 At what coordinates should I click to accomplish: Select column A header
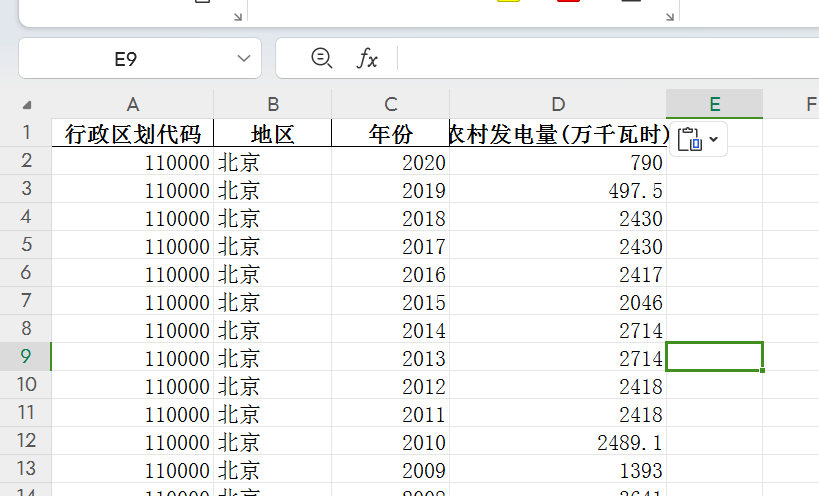(x=133, y=104)
